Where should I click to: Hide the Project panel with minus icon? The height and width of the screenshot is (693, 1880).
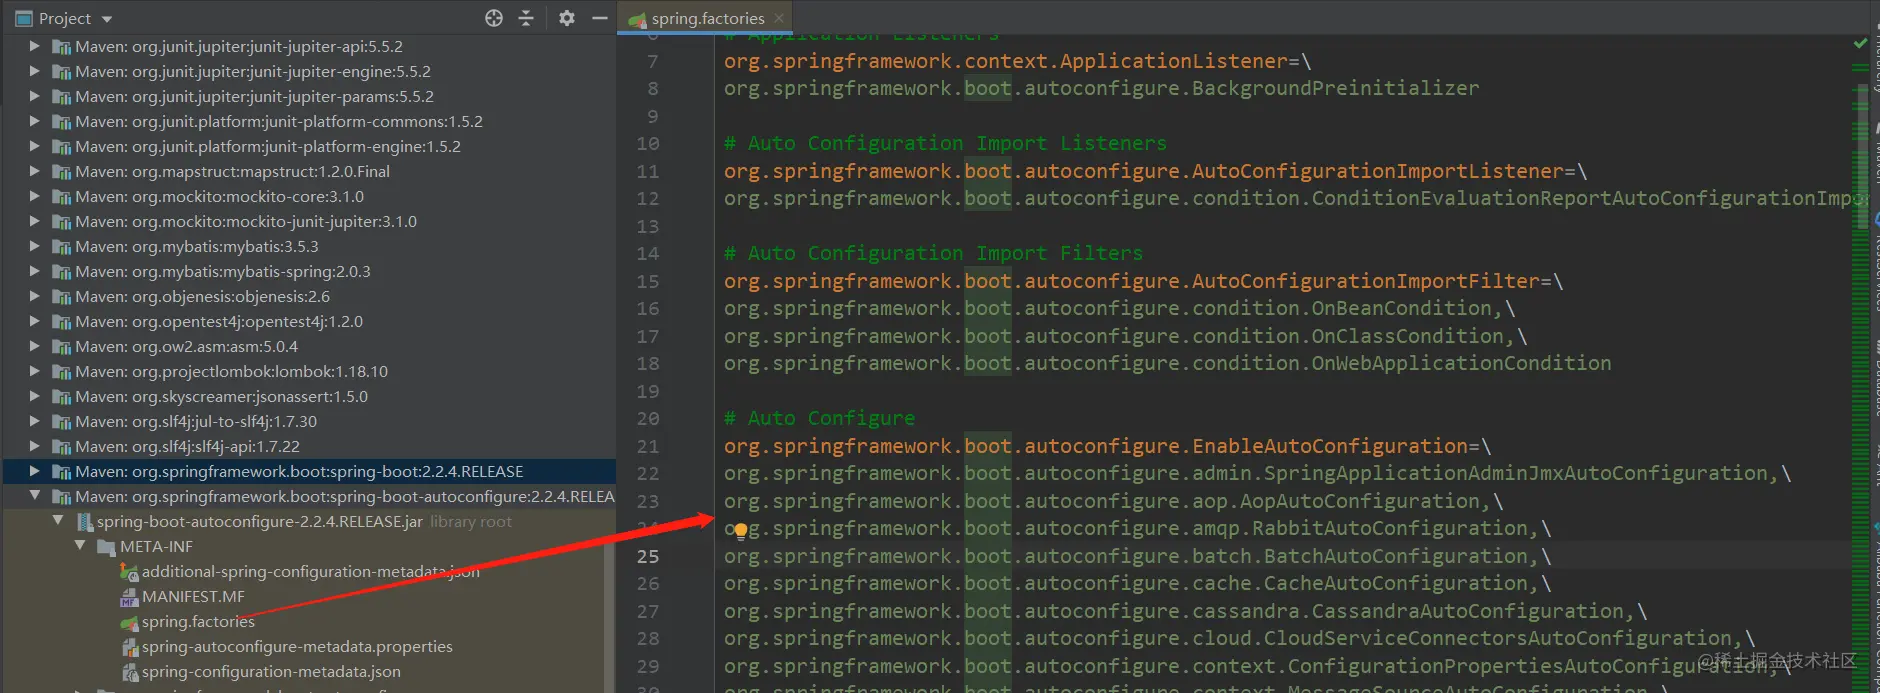point(600,18)
